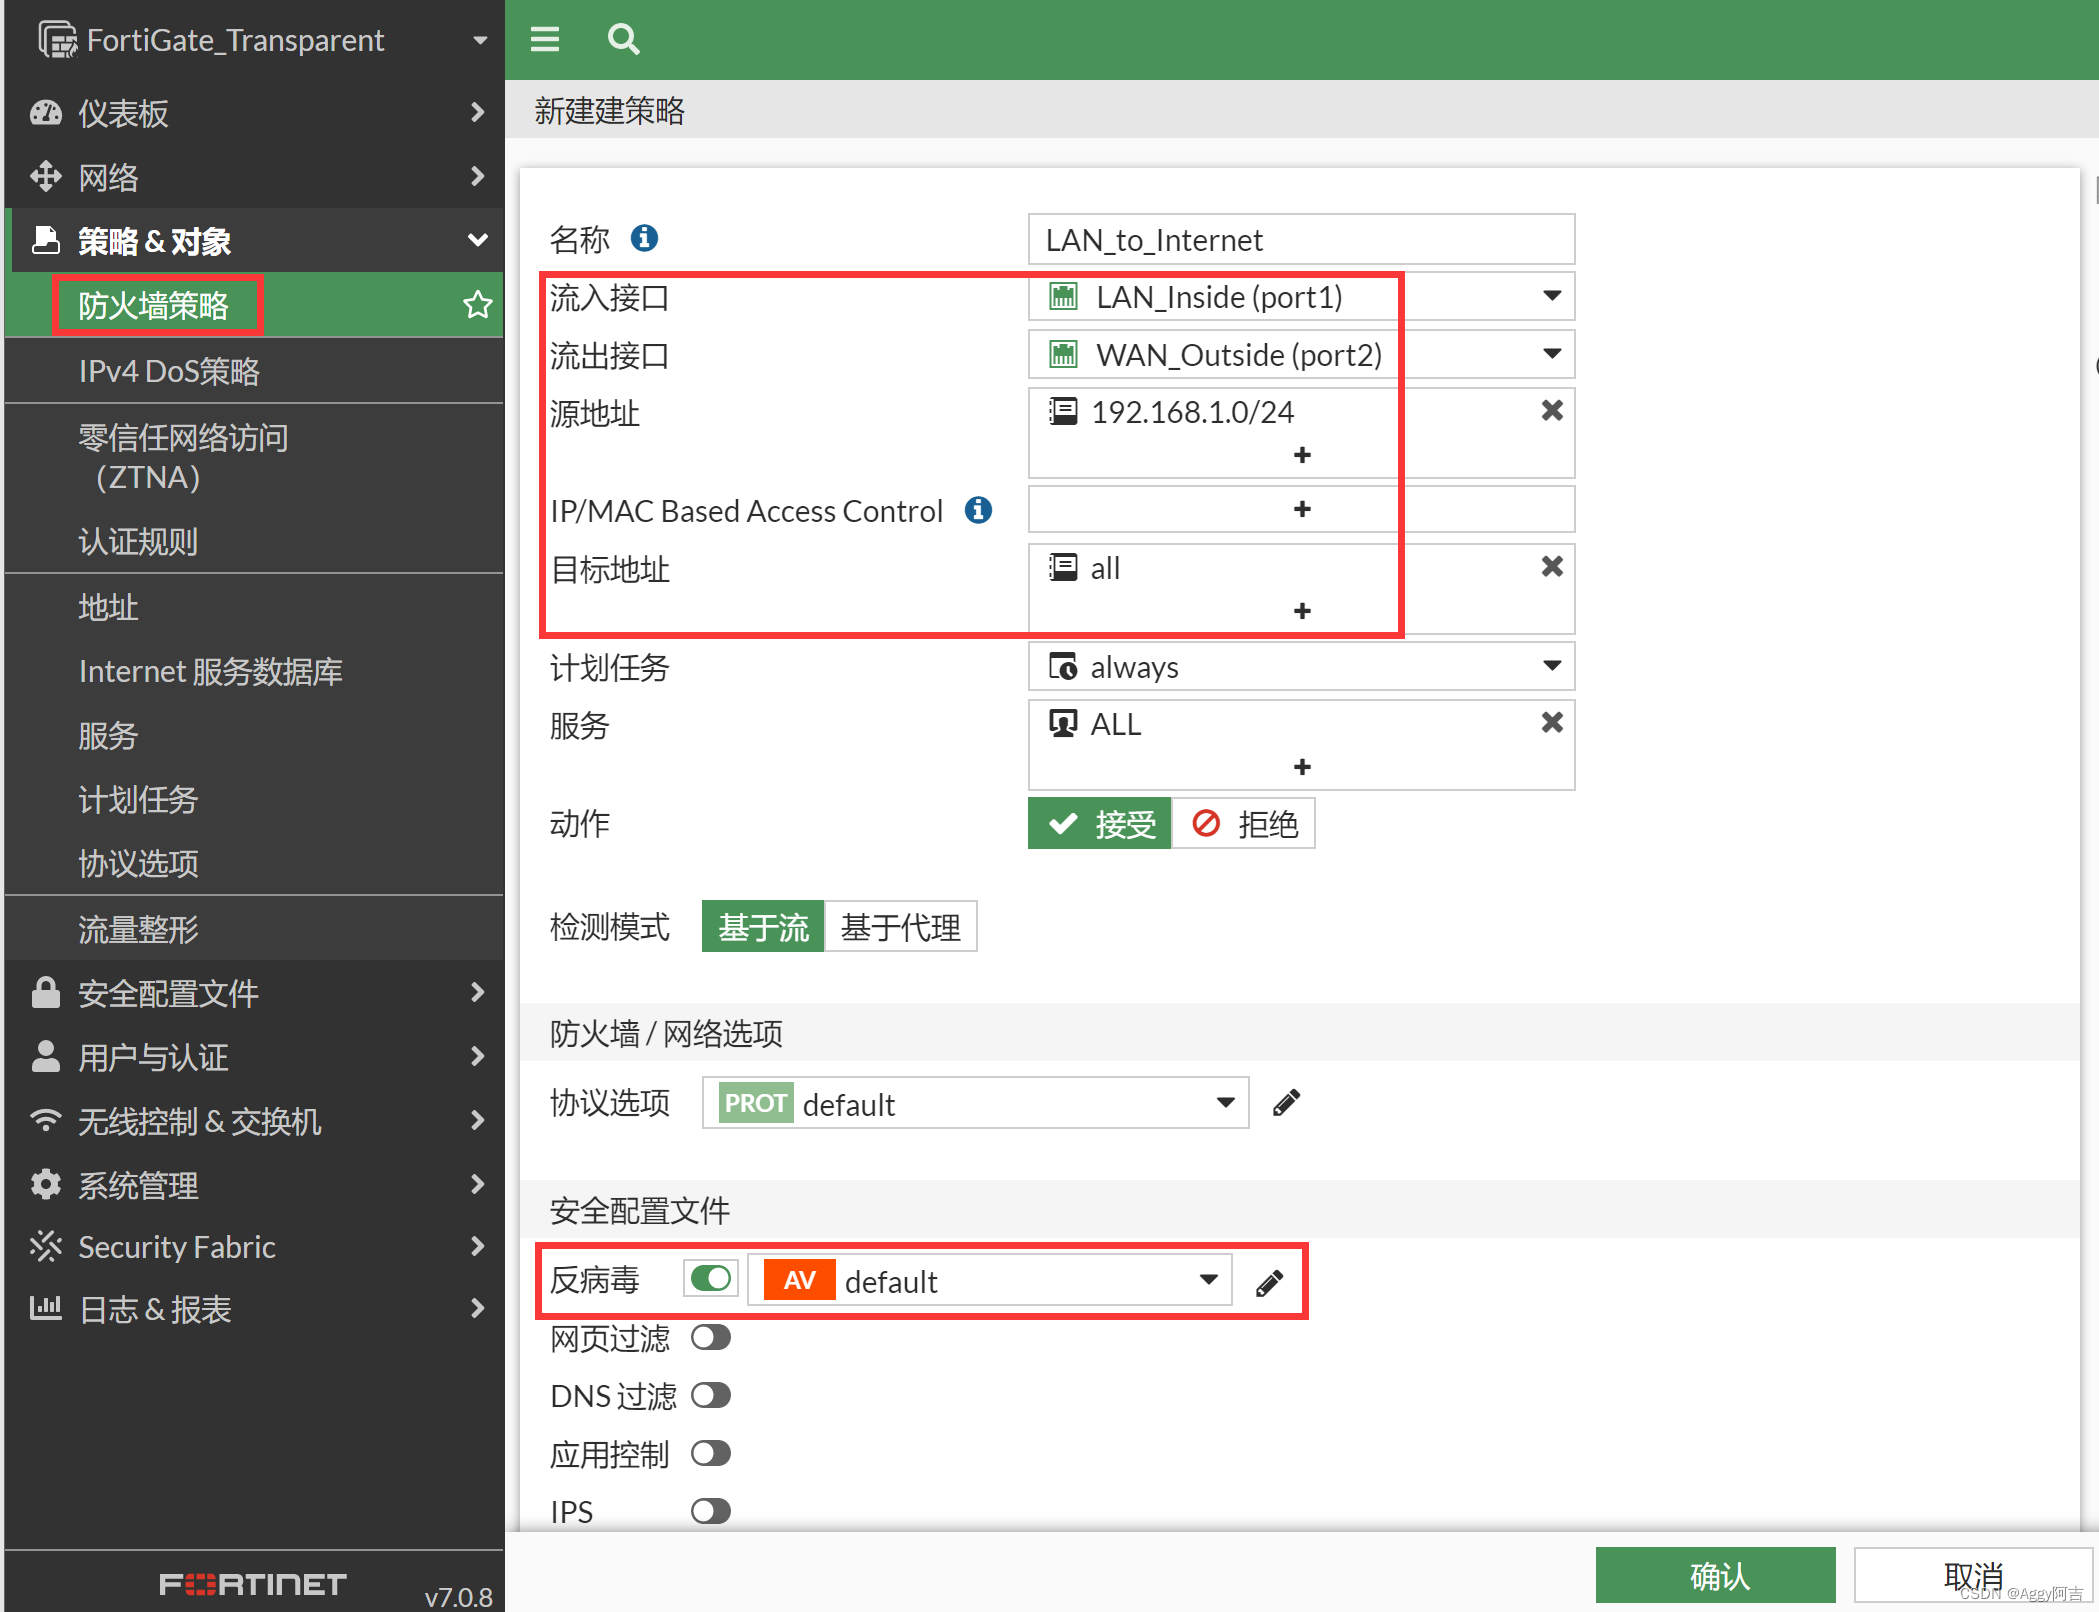This screenshot has height=1612, width=2099.
Task: Click the pencil icon next to 协议选项
Action: click(1286, 1103)
